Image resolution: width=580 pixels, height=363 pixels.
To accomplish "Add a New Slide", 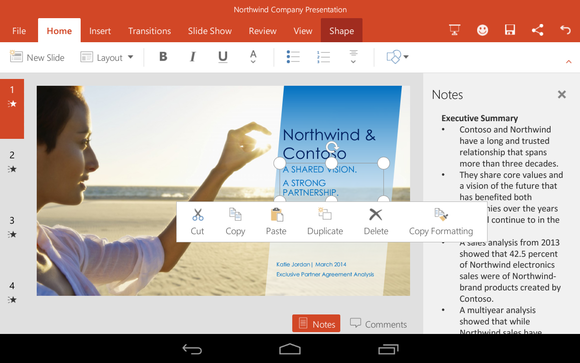I will [x=37, y=57].
